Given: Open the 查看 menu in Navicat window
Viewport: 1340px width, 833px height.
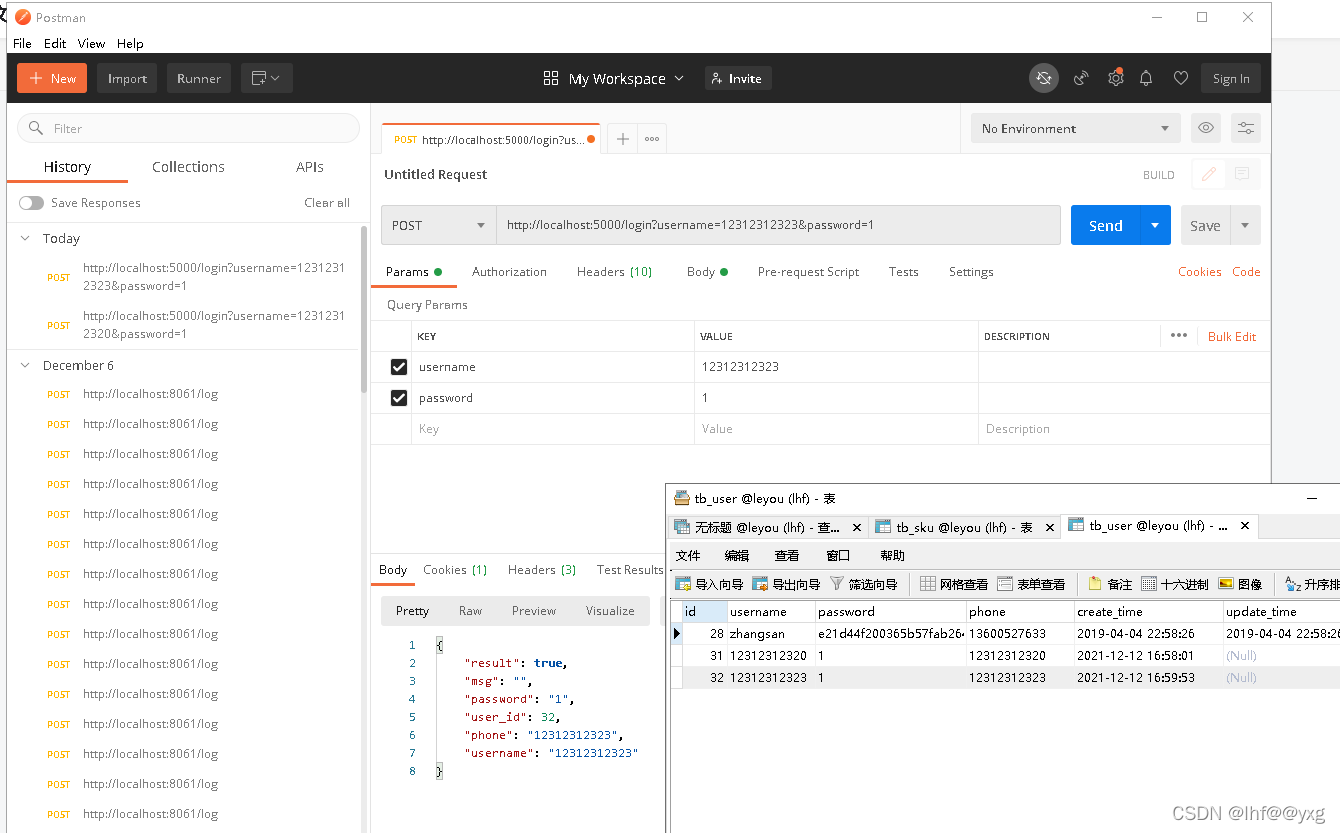Looking at the screenshot, I should pyautogui.click(x=787, y=555).
